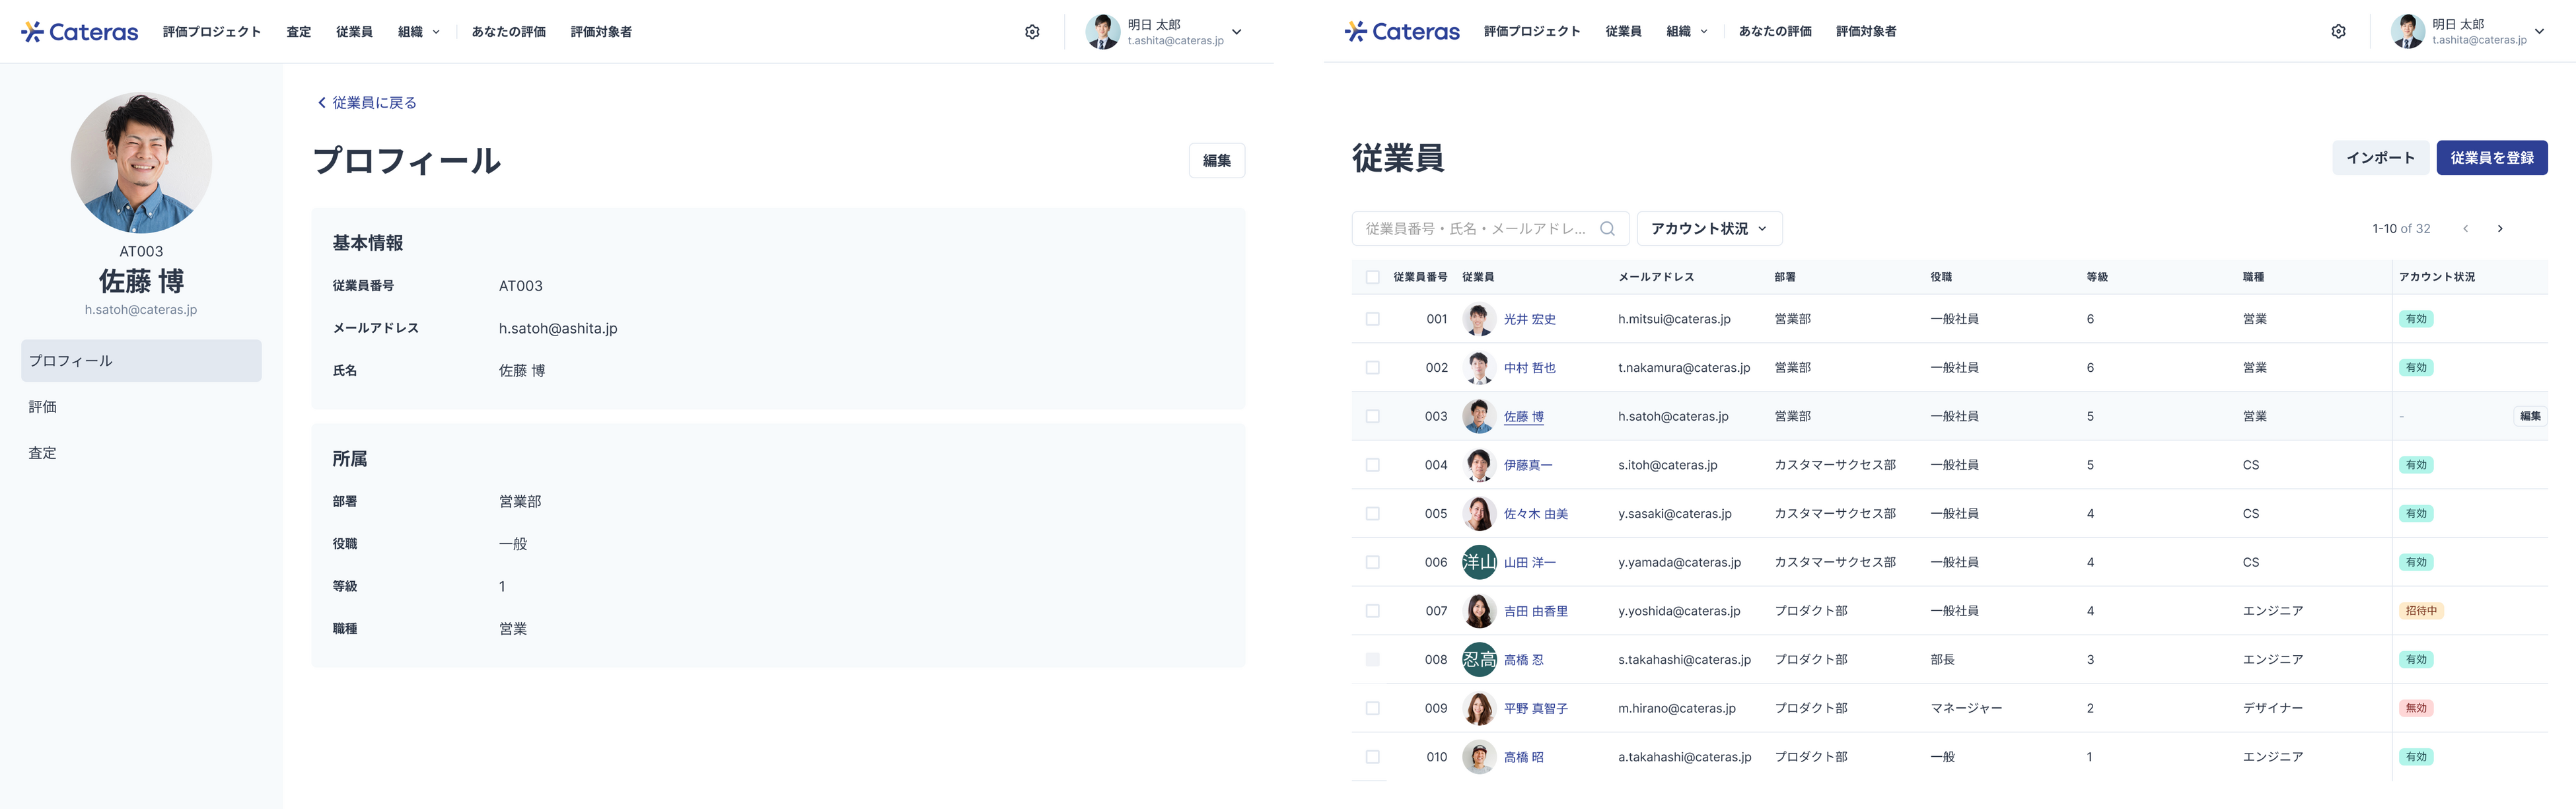Click 山田 洋一 avatar icon
This screenshot has width=2576, height=809.
tap(1479, 562)
